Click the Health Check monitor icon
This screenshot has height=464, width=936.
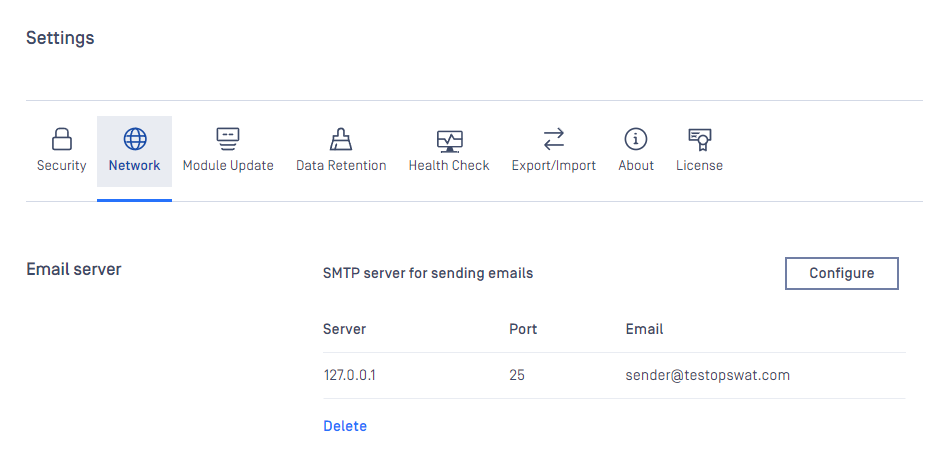pyautogui.click(x=449, y=141)
